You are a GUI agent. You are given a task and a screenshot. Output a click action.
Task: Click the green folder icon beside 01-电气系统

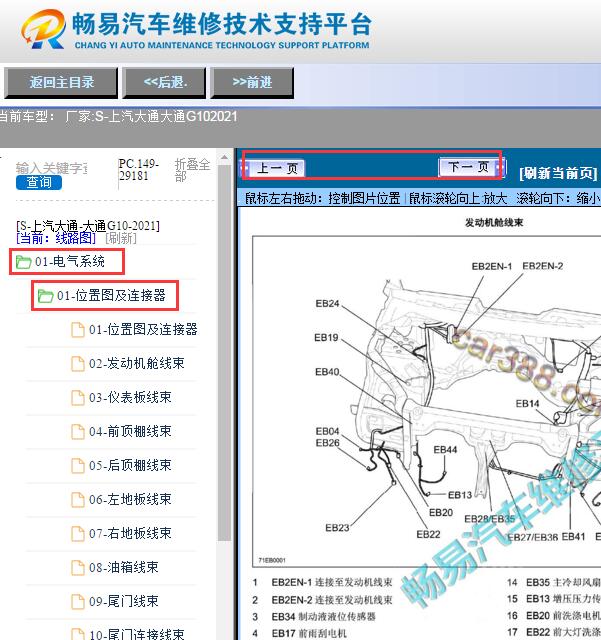pyautogui.click(x=23, y=262)
